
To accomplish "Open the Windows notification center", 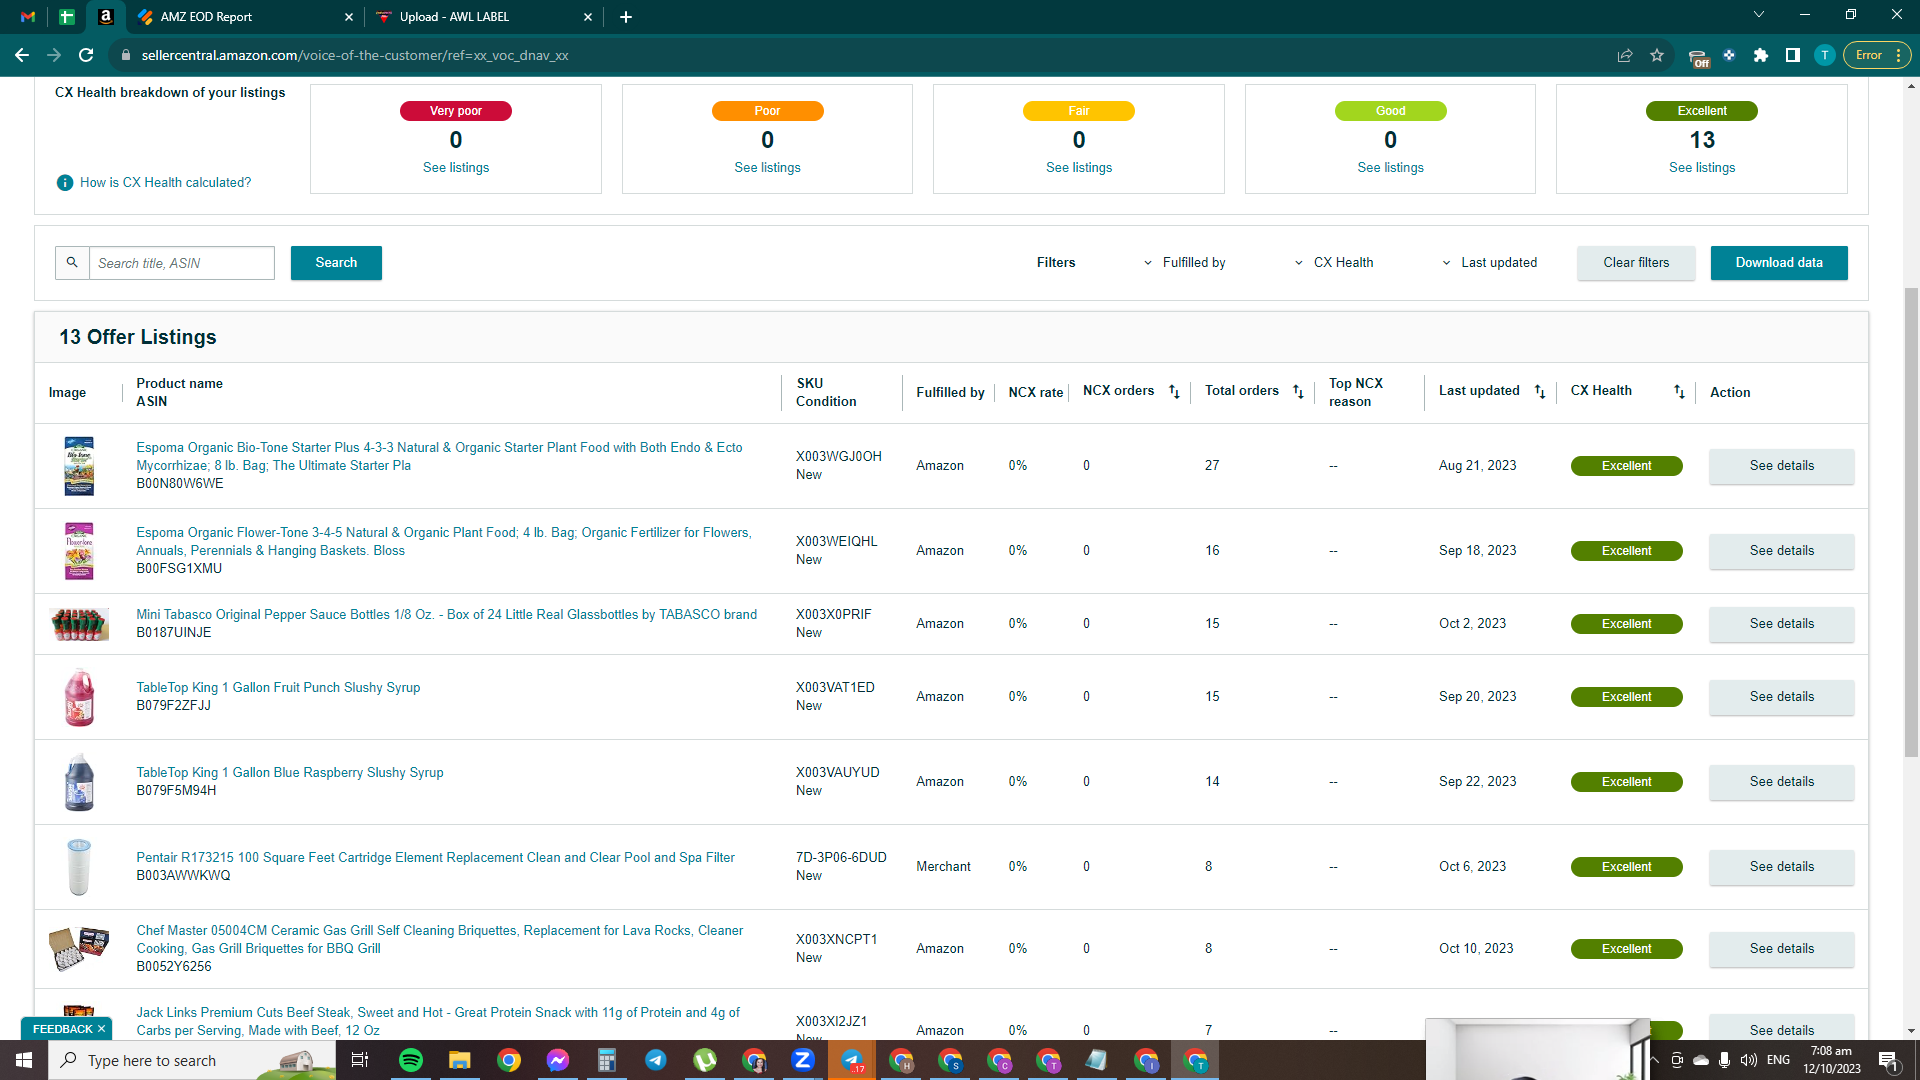I will coord(1889,1061).
